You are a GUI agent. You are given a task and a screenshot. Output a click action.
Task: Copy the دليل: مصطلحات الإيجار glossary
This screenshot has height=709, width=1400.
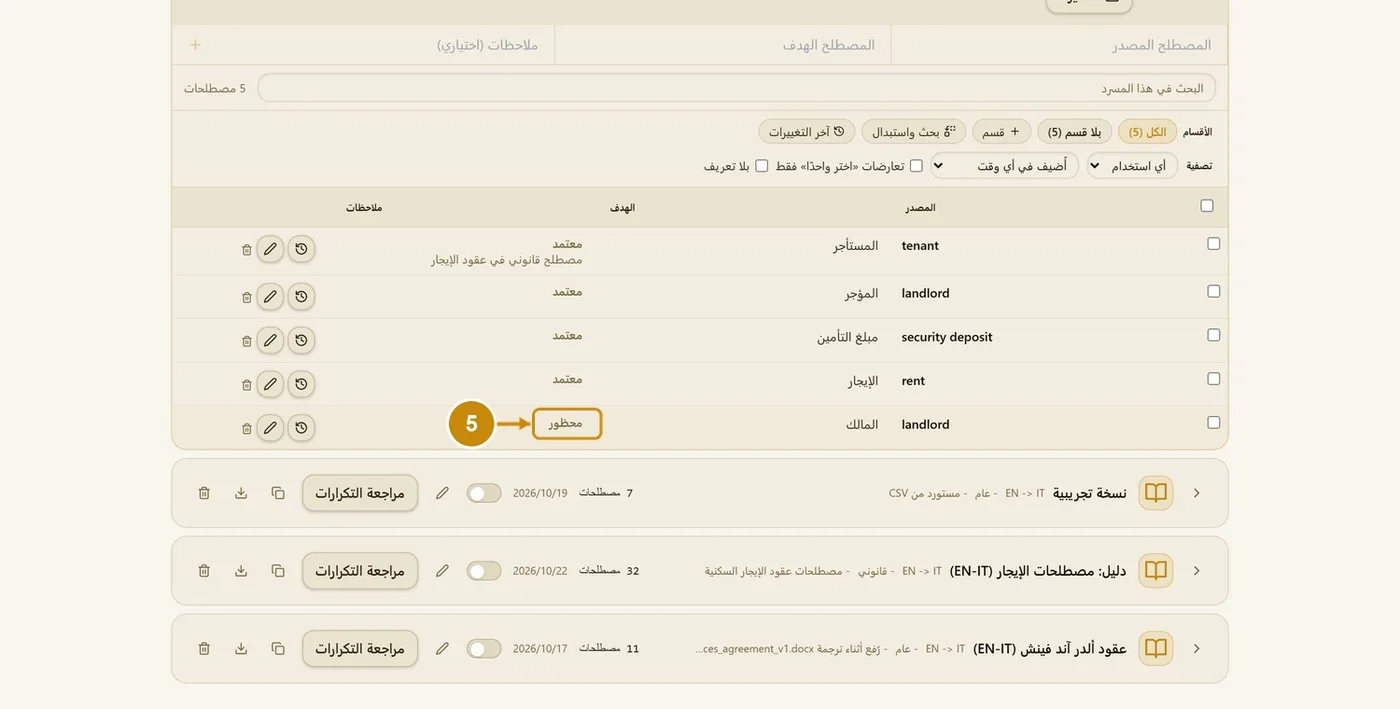pyautogui.click(x=278, y=571)
